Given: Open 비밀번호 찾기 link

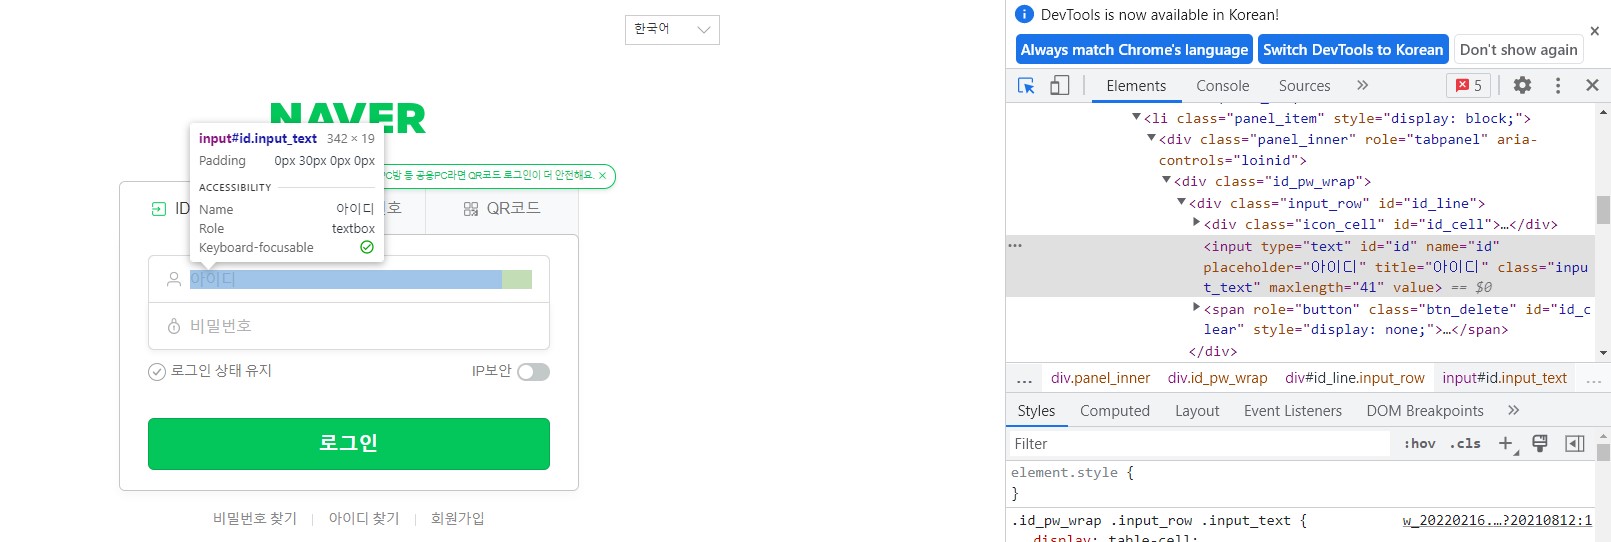Looking at the screenshot, I should 254,518.
